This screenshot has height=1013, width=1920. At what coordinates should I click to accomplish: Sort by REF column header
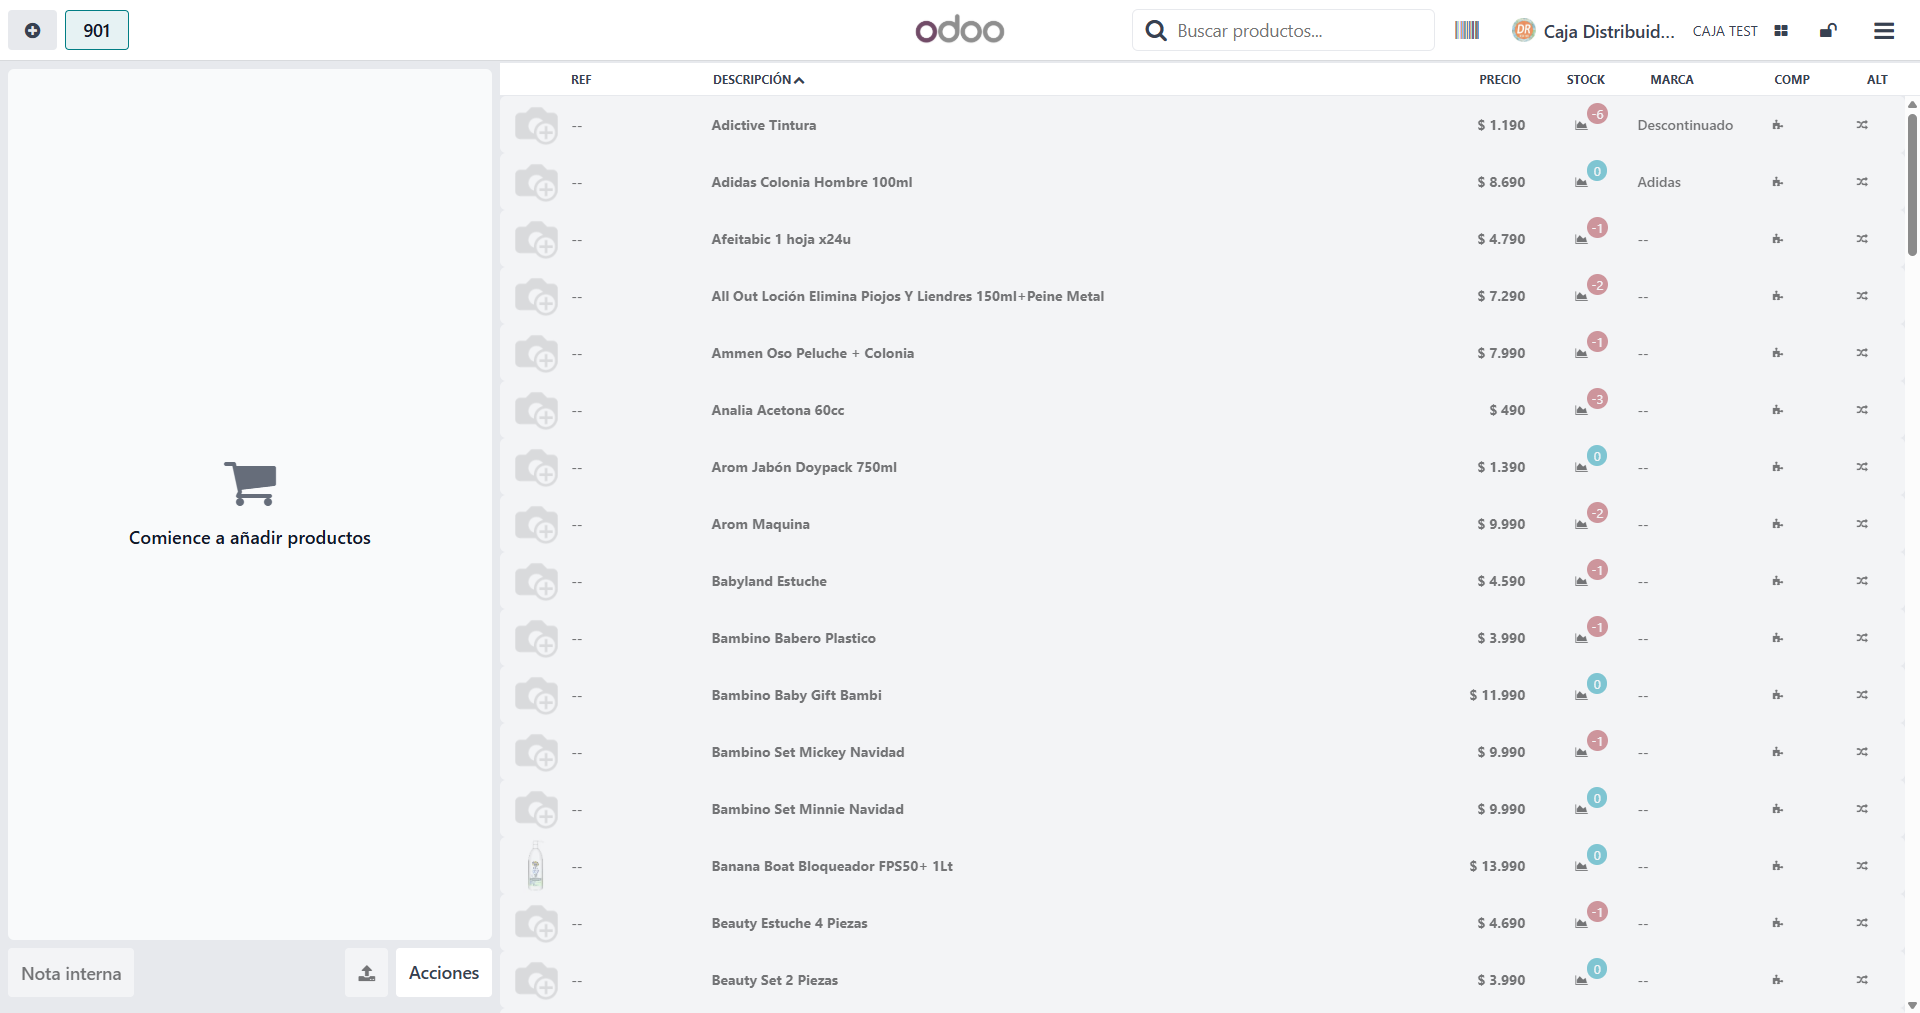[581, 80]
